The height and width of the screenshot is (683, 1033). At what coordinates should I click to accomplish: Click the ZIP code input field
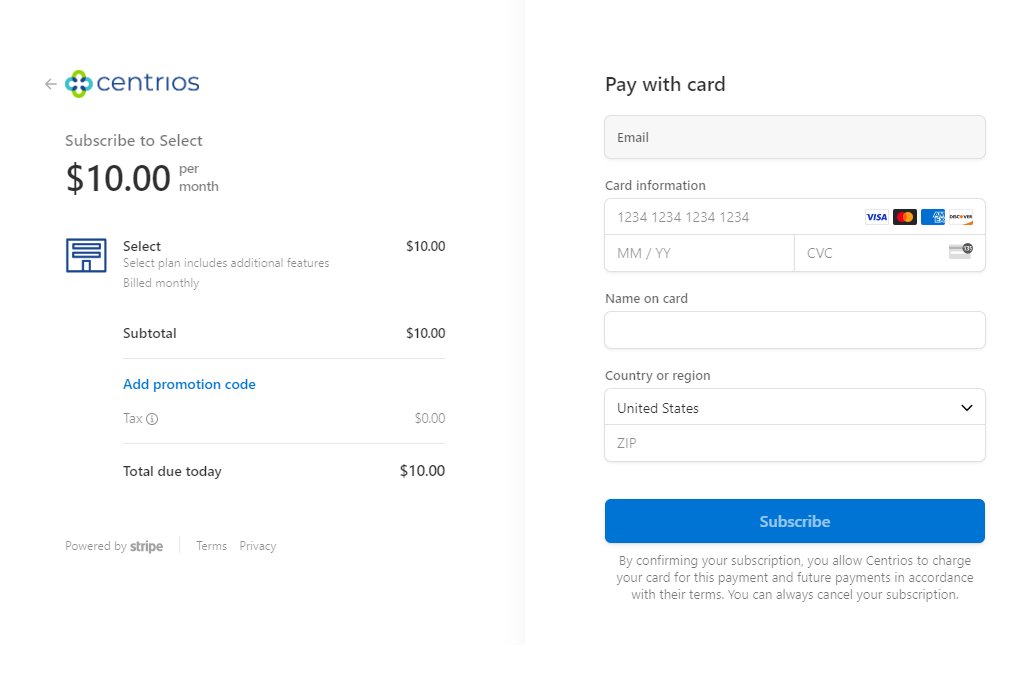[x=794, y=443]
